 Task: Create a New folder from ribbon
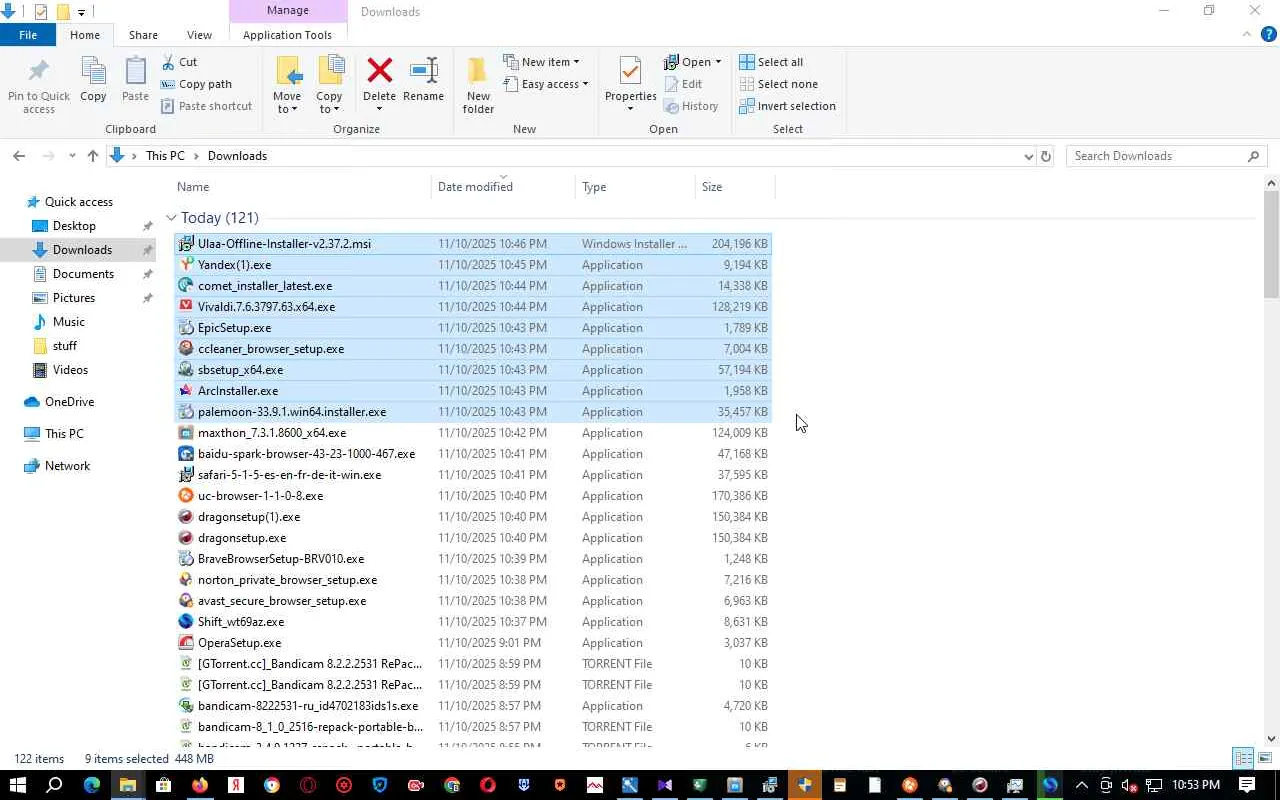(x=478, y=84)
